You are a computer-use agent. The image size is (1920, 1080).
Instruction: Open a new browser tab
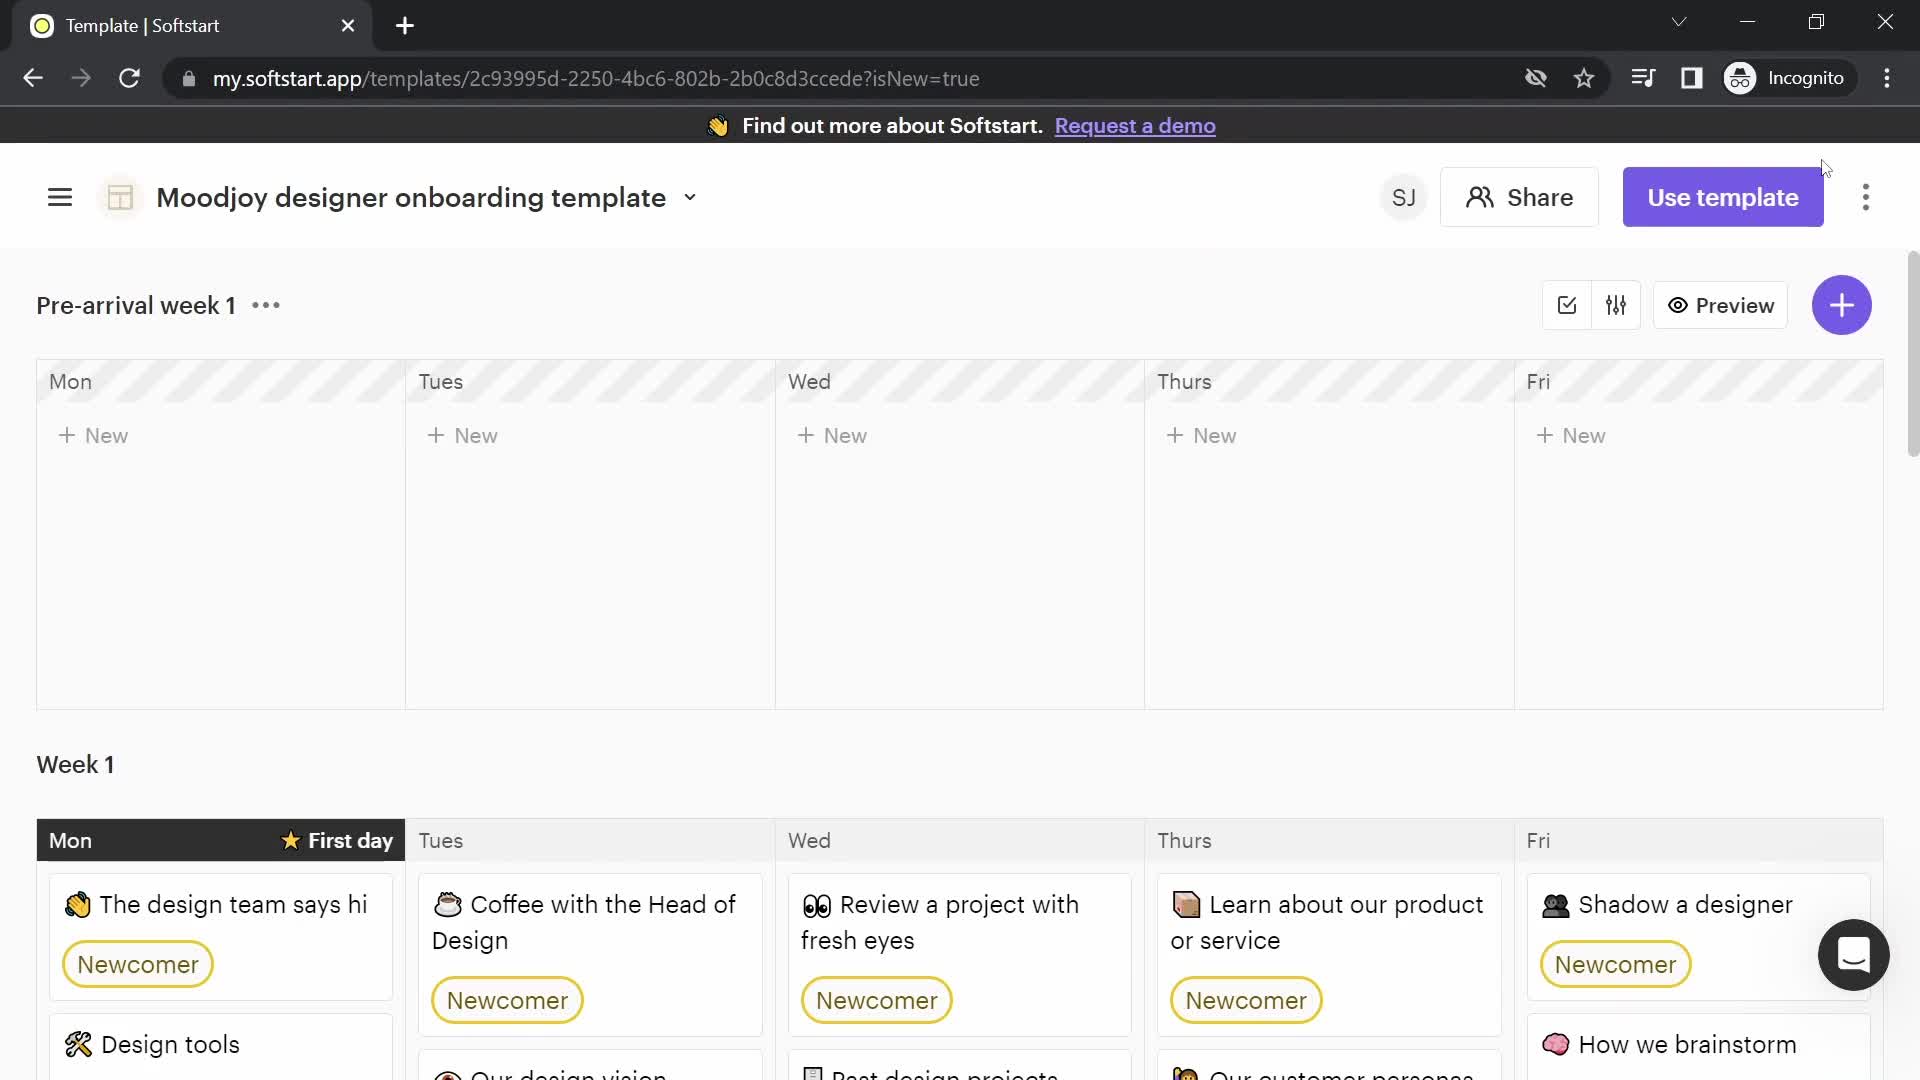pyautogui.click(x=405, y=26)
